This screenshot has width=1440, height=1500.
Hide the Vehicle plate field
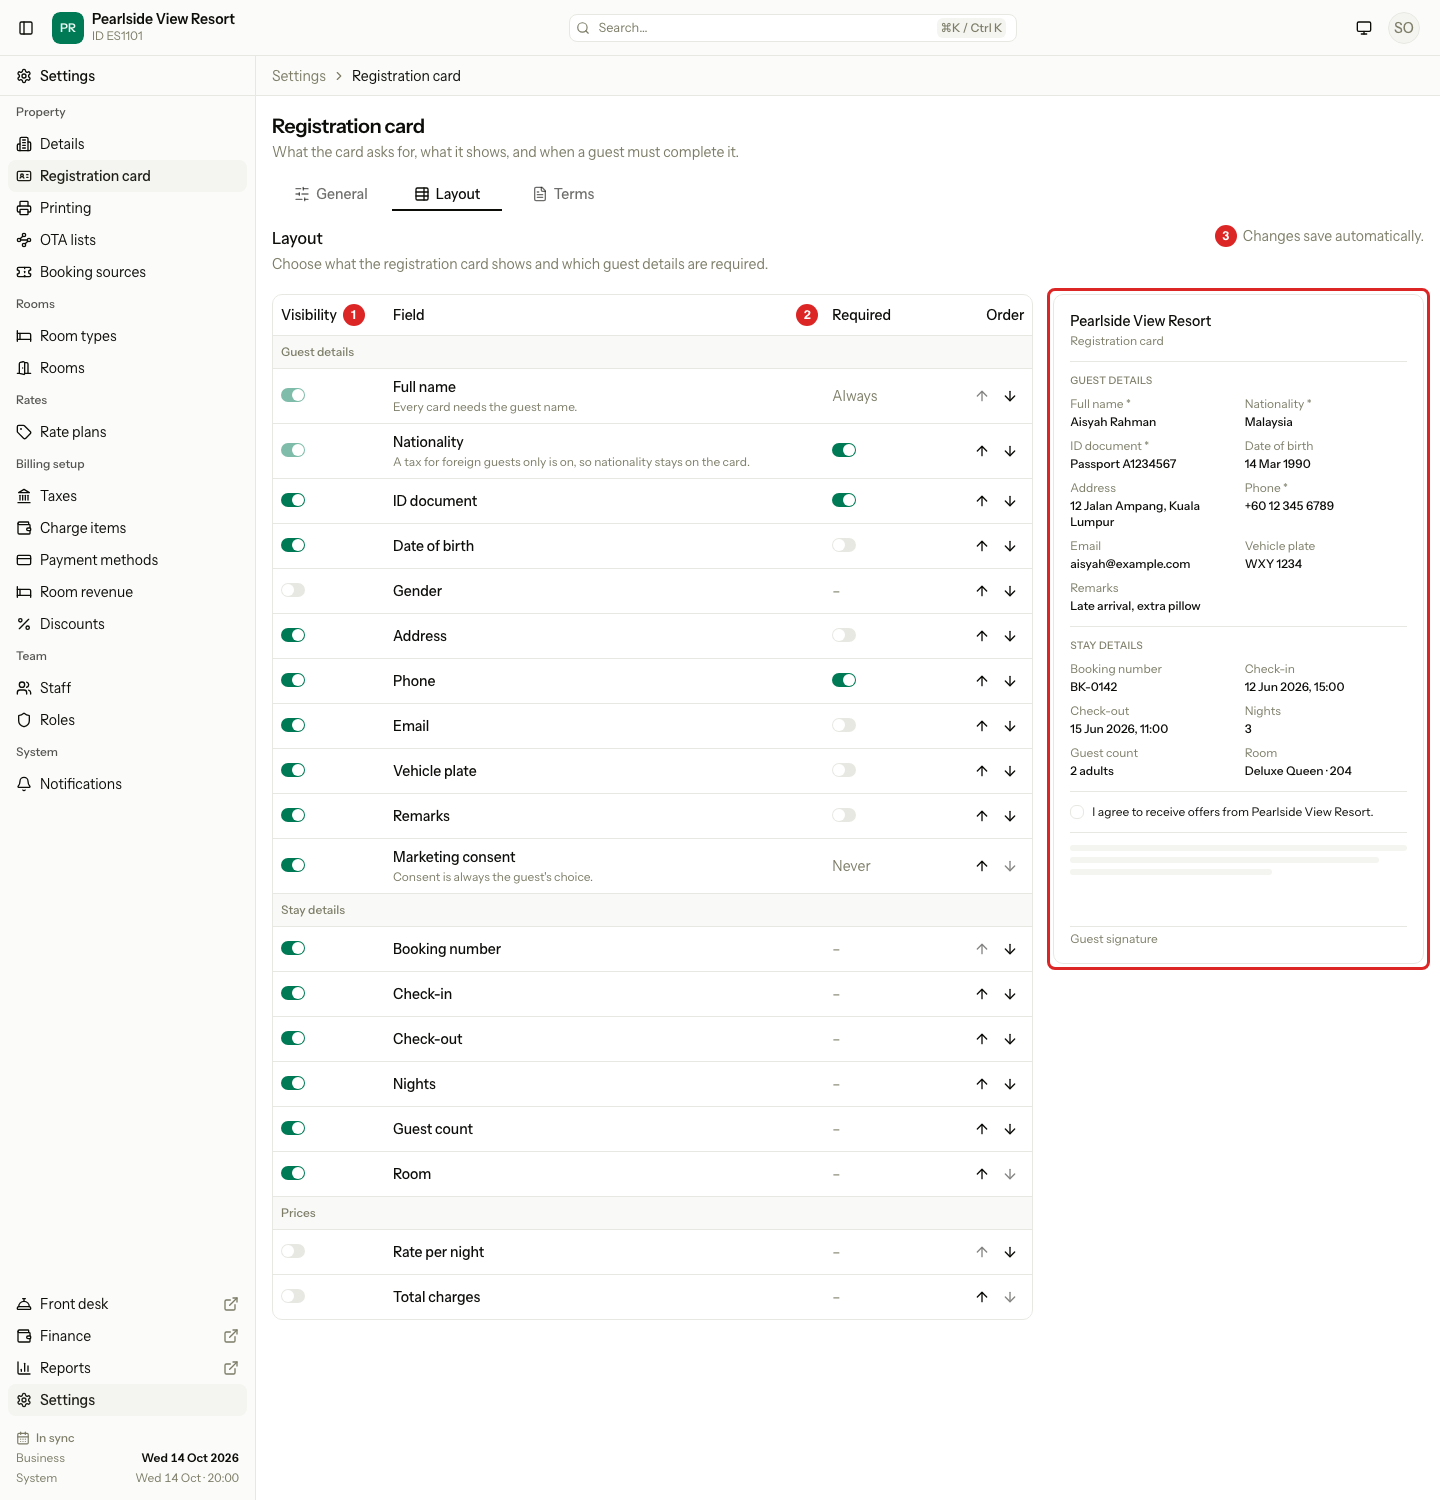[293, 770]
